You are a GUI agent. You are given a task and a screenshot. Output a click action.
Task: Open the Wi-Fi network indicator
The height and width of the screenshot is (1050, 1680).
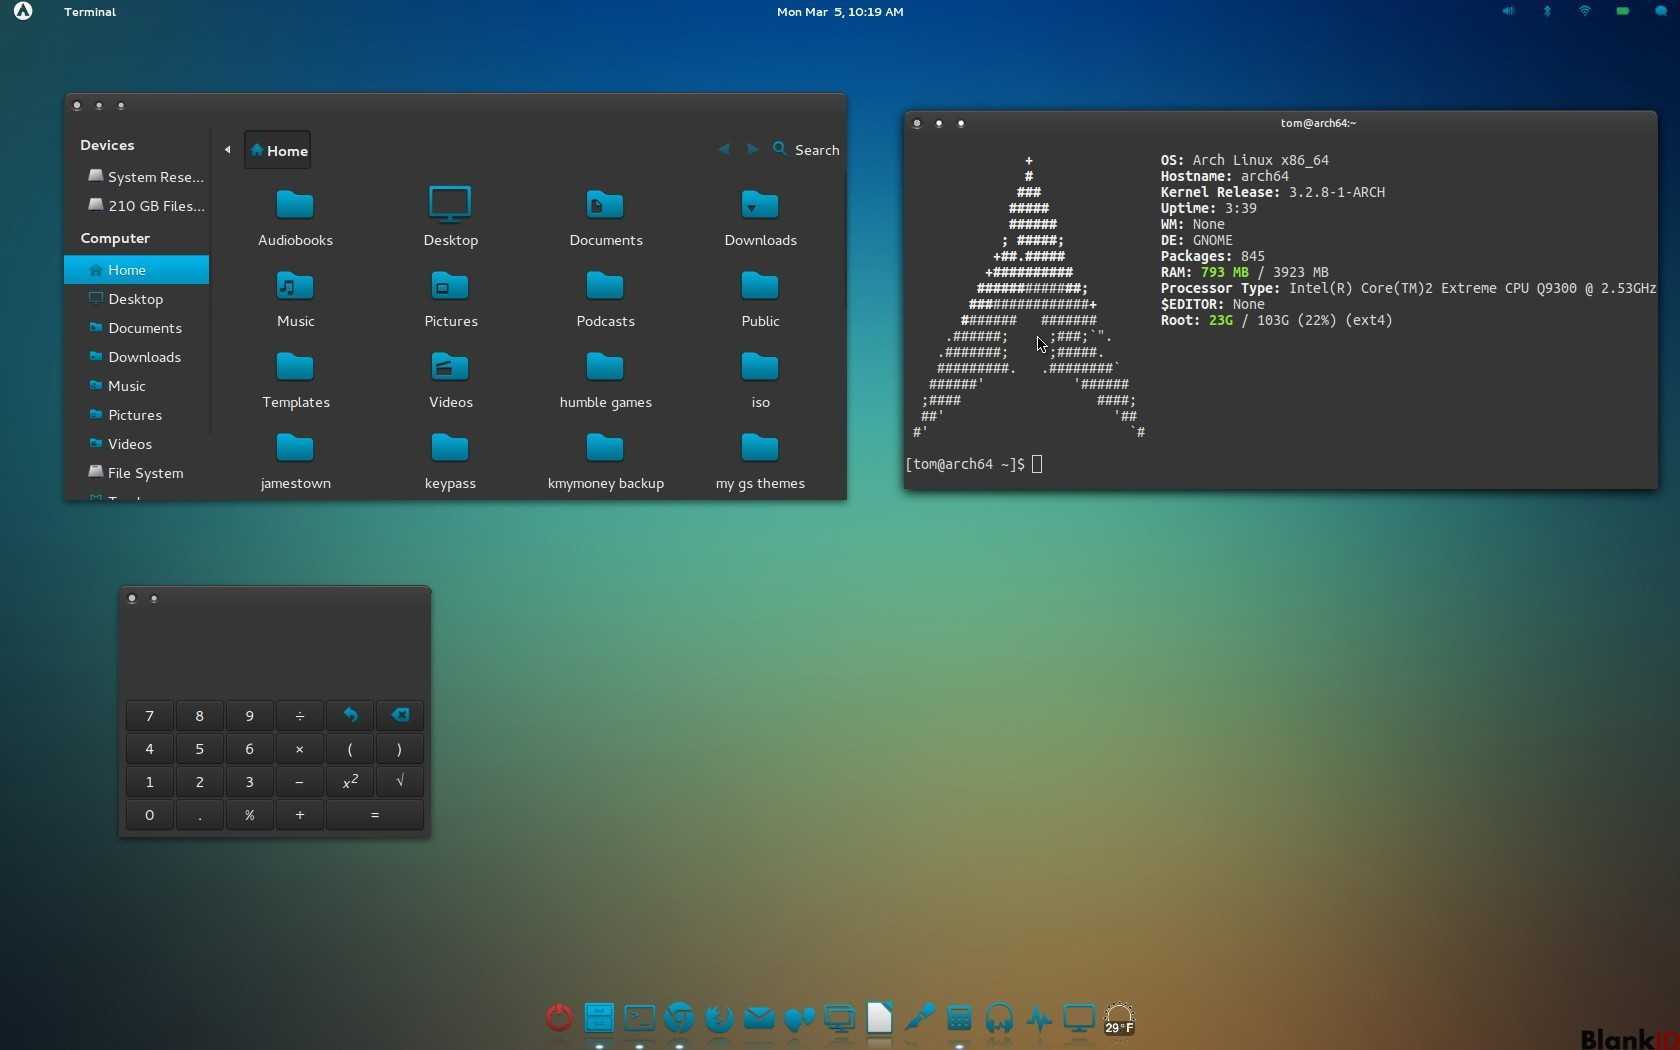1585,12
